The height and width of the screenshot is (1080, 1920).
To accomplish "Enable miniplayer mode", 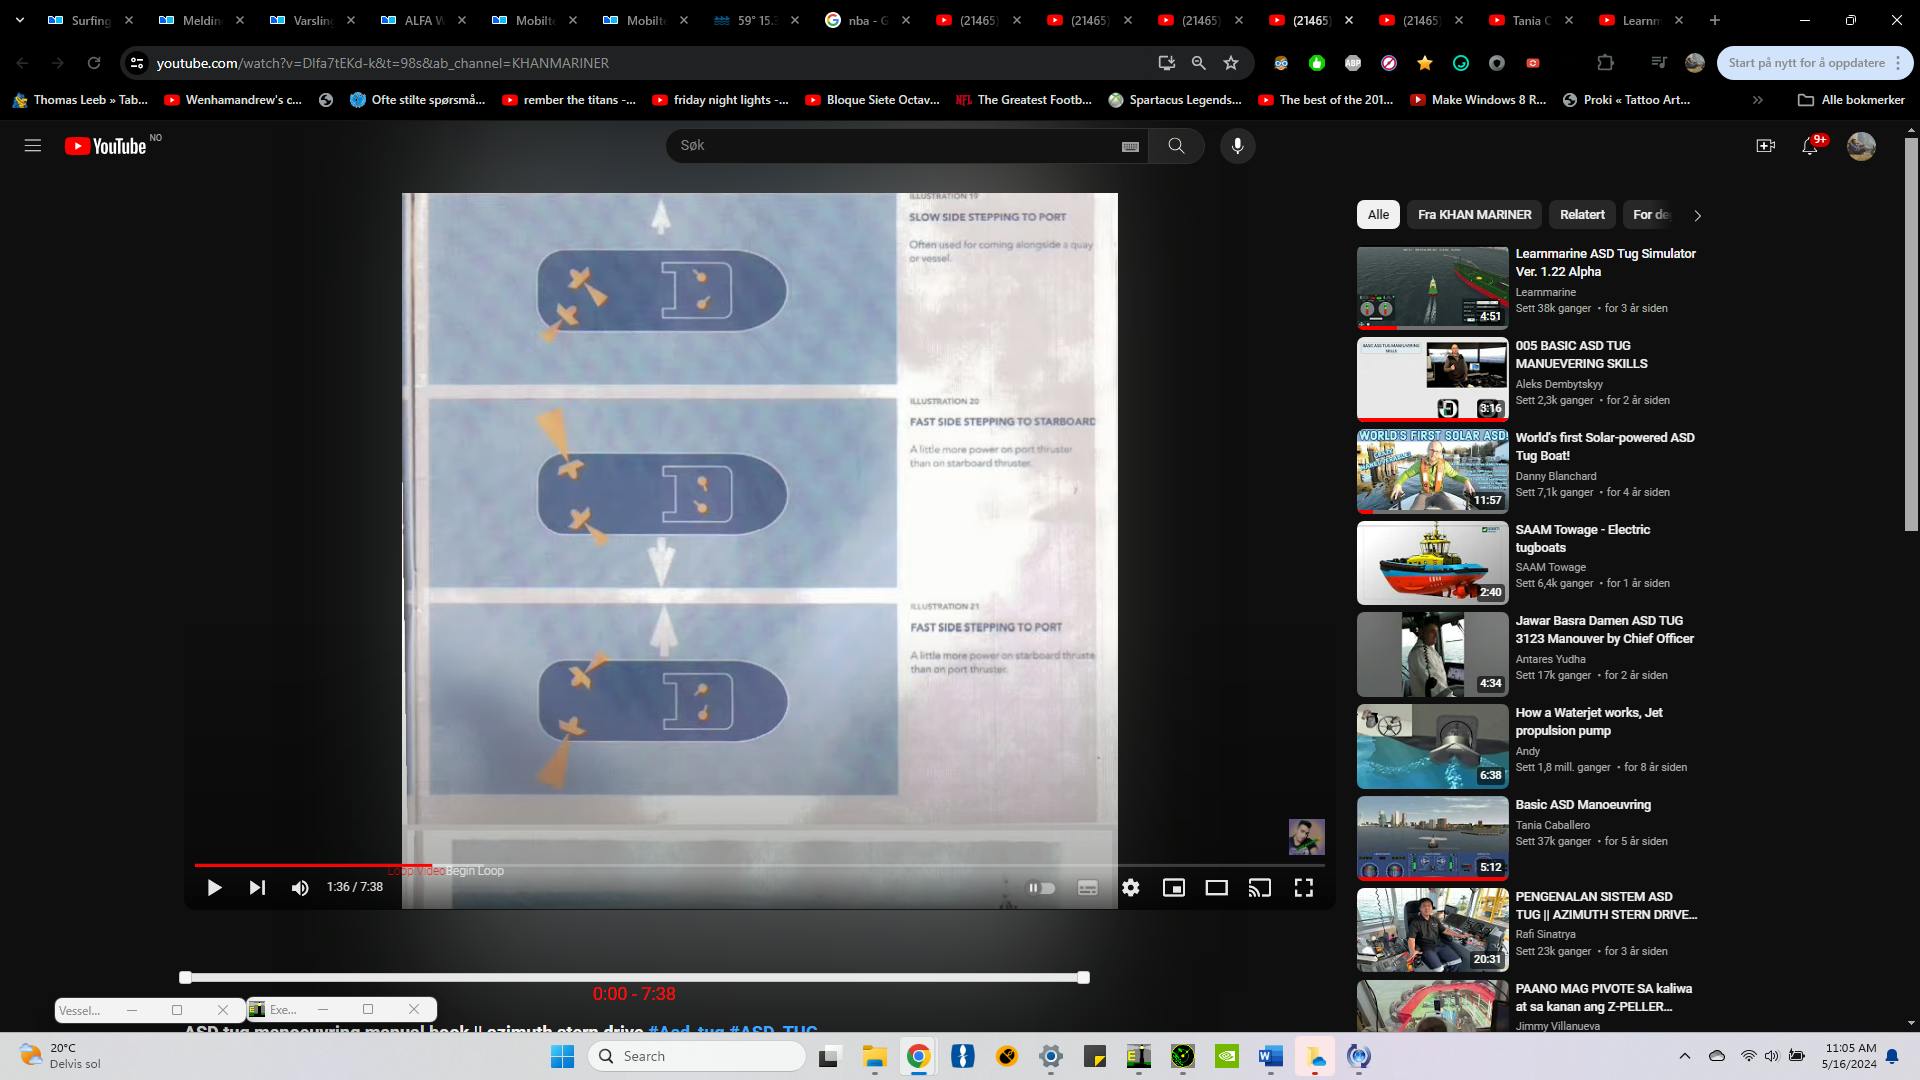I will [x=1173, y=888].
